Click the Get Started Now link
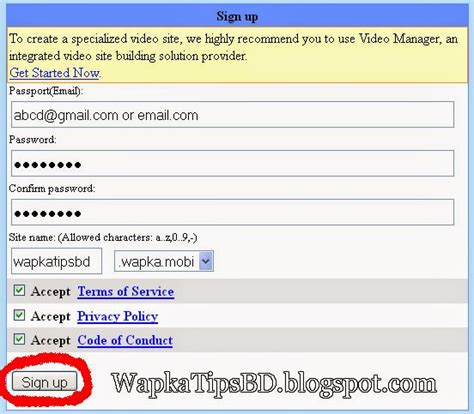The width and height of the screenshot is (474, 414). click(x=54, y=73)
